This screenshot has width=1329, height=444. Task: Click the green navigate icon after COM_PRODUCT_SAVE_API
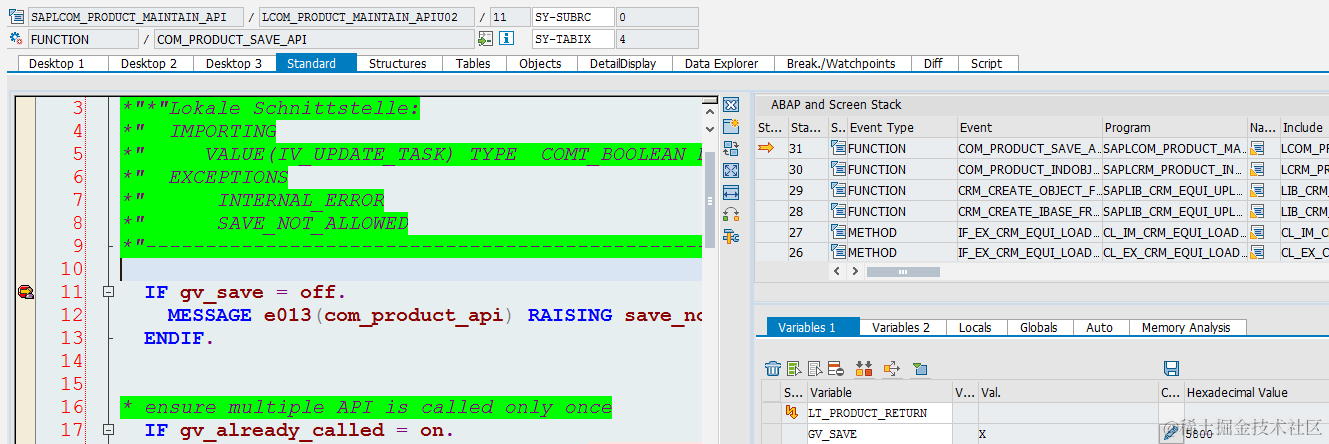point(485,39)
